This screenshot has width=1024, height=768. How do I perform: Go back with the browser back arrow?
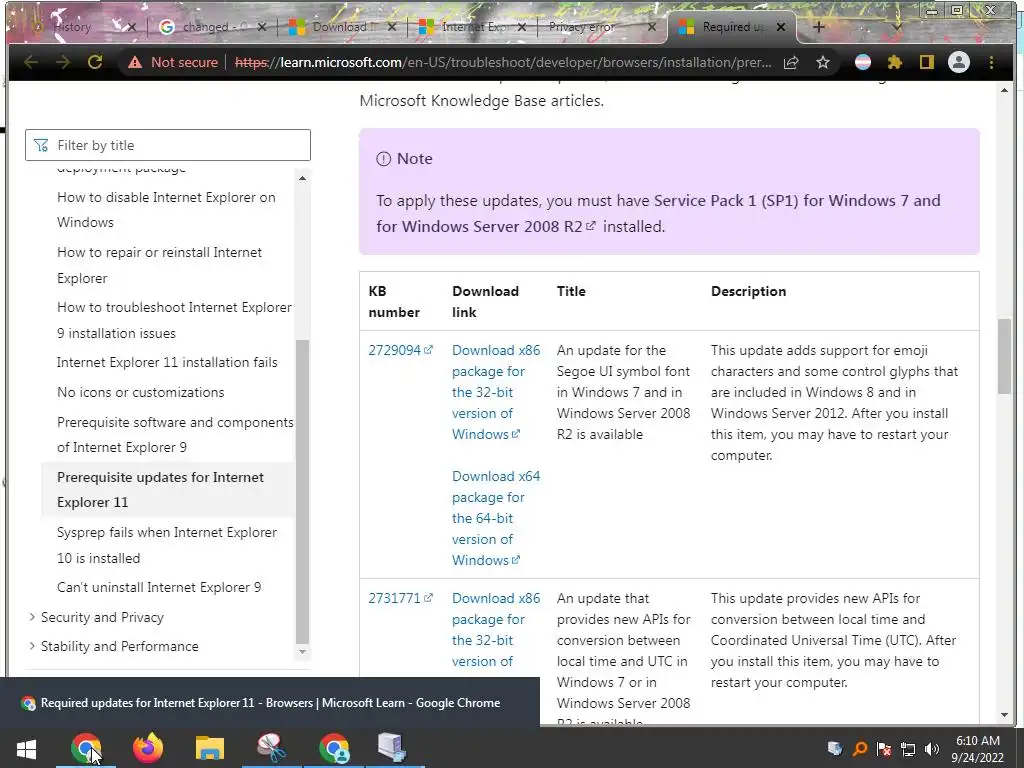point(31,62)
